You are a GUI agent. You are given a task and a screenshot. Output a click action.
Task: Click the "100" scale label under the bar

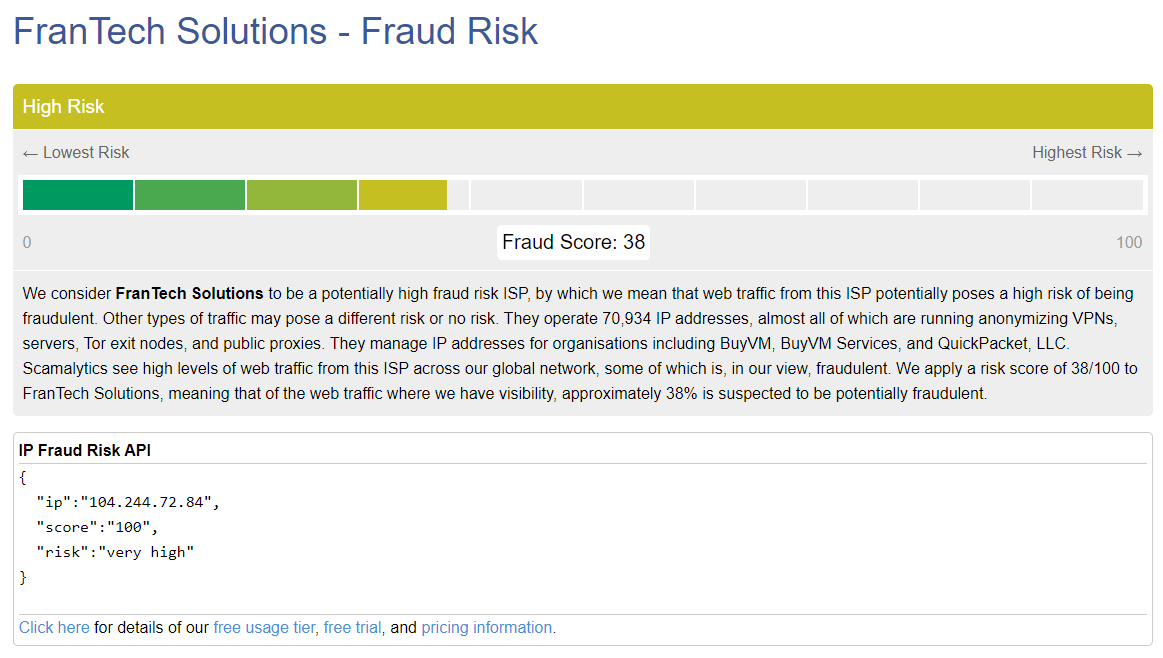pyautogui.click(x=1129, y=243)
